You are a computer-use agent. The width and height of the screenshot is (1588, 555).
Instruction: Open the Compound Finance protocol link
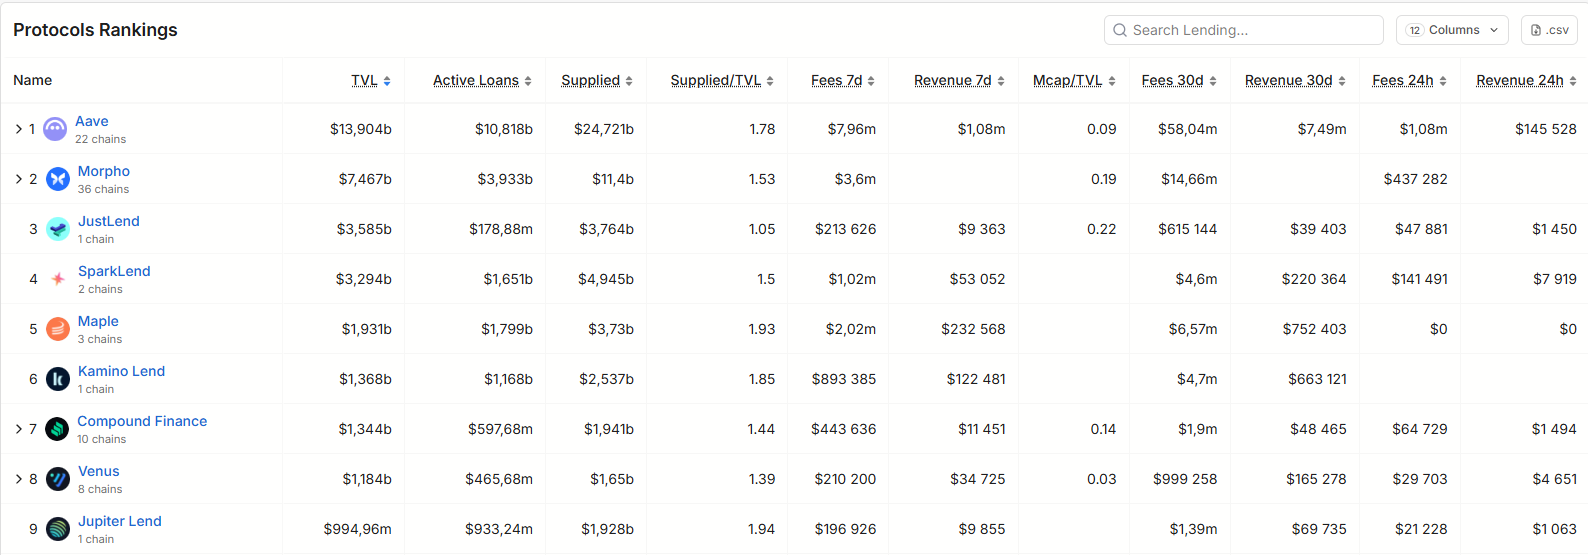[x=142, y=421]
